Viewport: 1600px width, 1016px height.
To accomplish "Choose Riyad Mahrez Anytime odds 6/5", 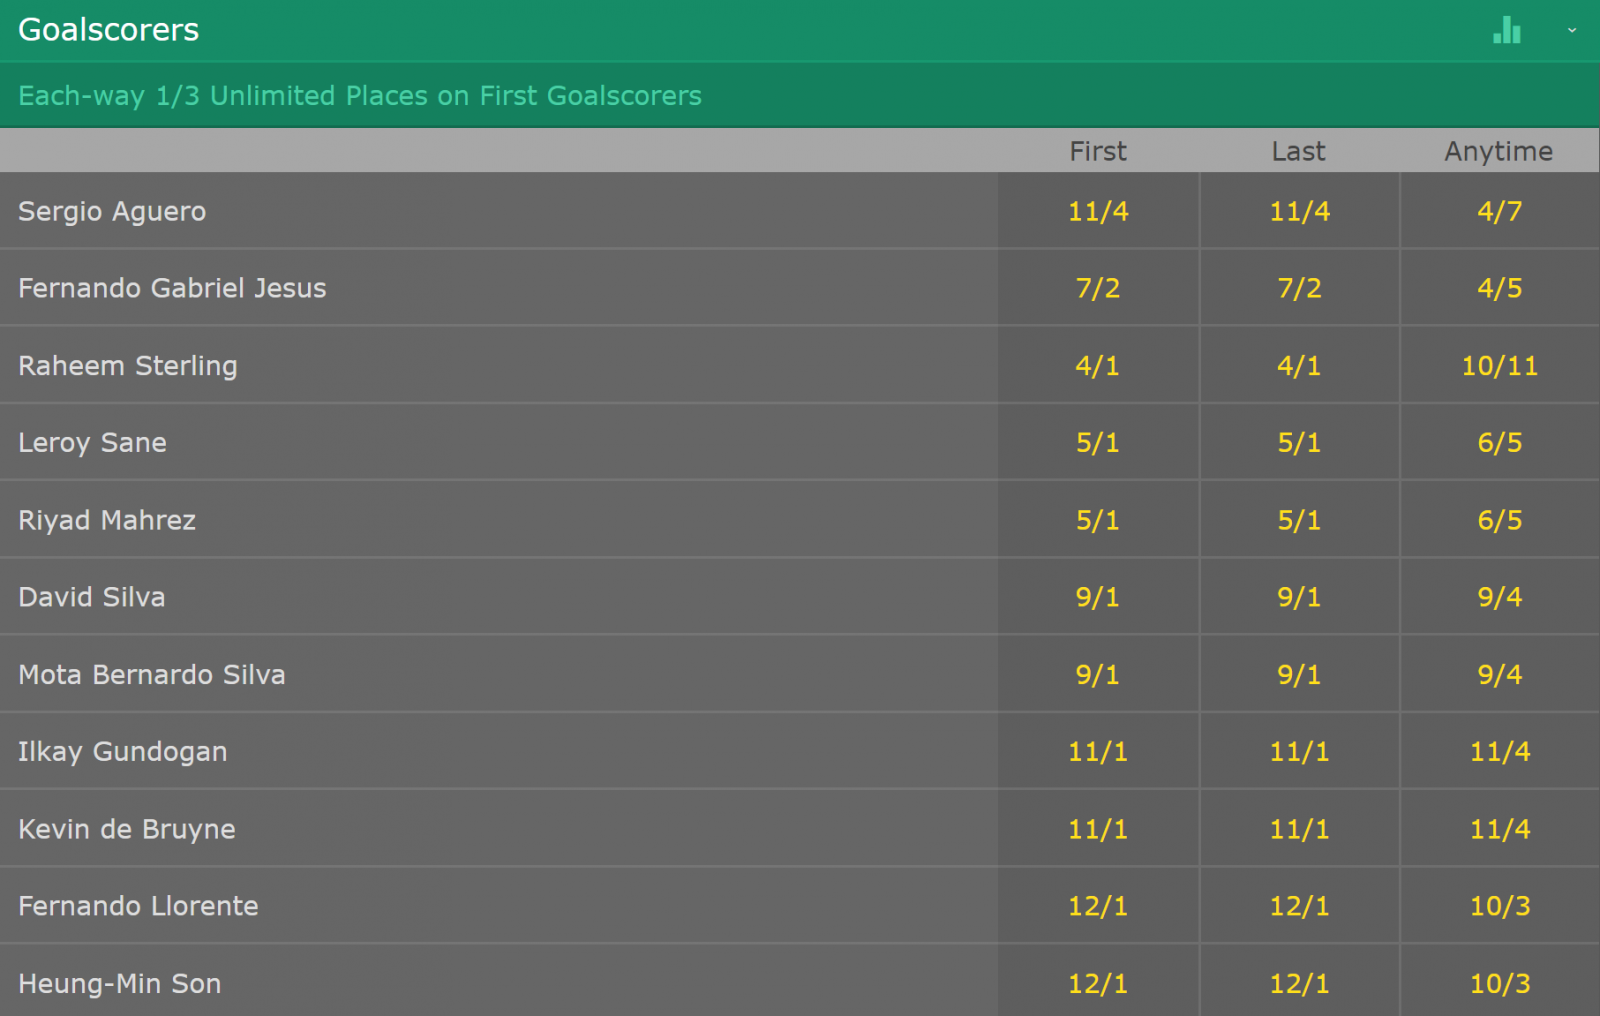I will coord(1499,520).
